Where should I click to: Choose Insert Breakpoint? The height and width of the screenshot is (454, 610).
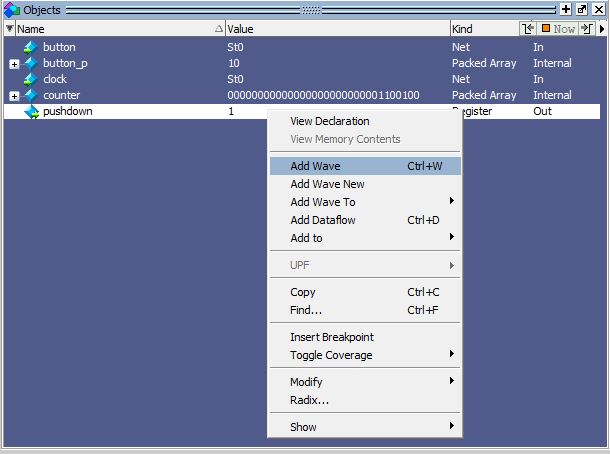[365, 337]
